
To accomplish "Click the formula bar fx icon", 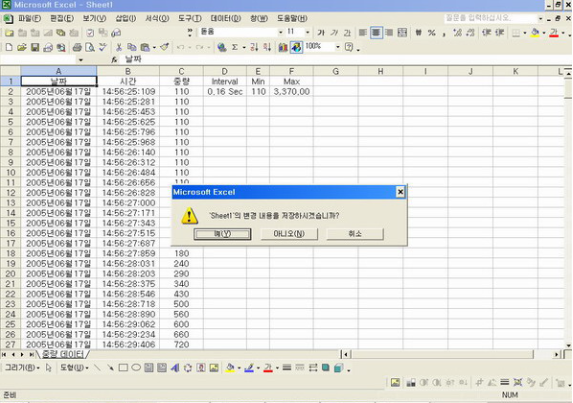I will [x=114, y=60].
